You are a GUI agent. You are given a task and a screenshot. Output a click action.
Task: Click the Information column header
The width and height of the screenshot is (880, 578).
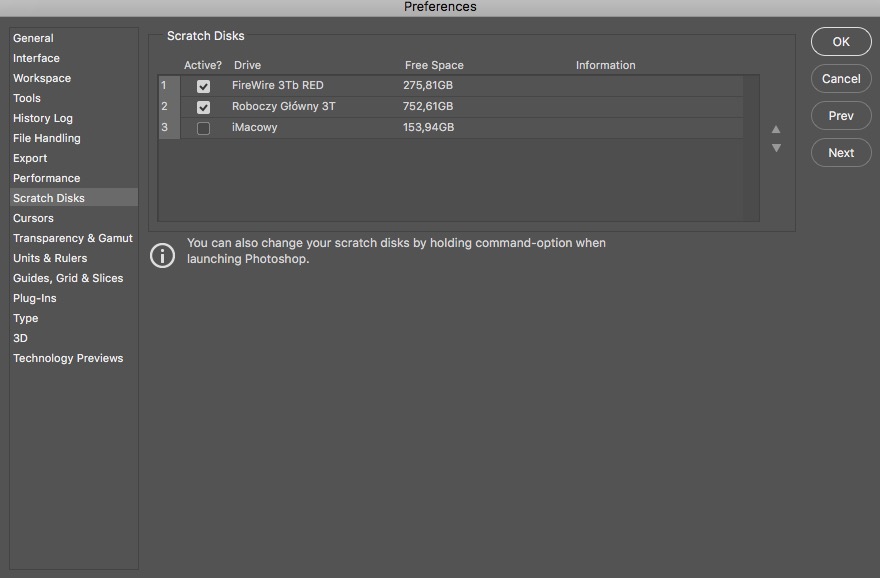tap(606, 65)
